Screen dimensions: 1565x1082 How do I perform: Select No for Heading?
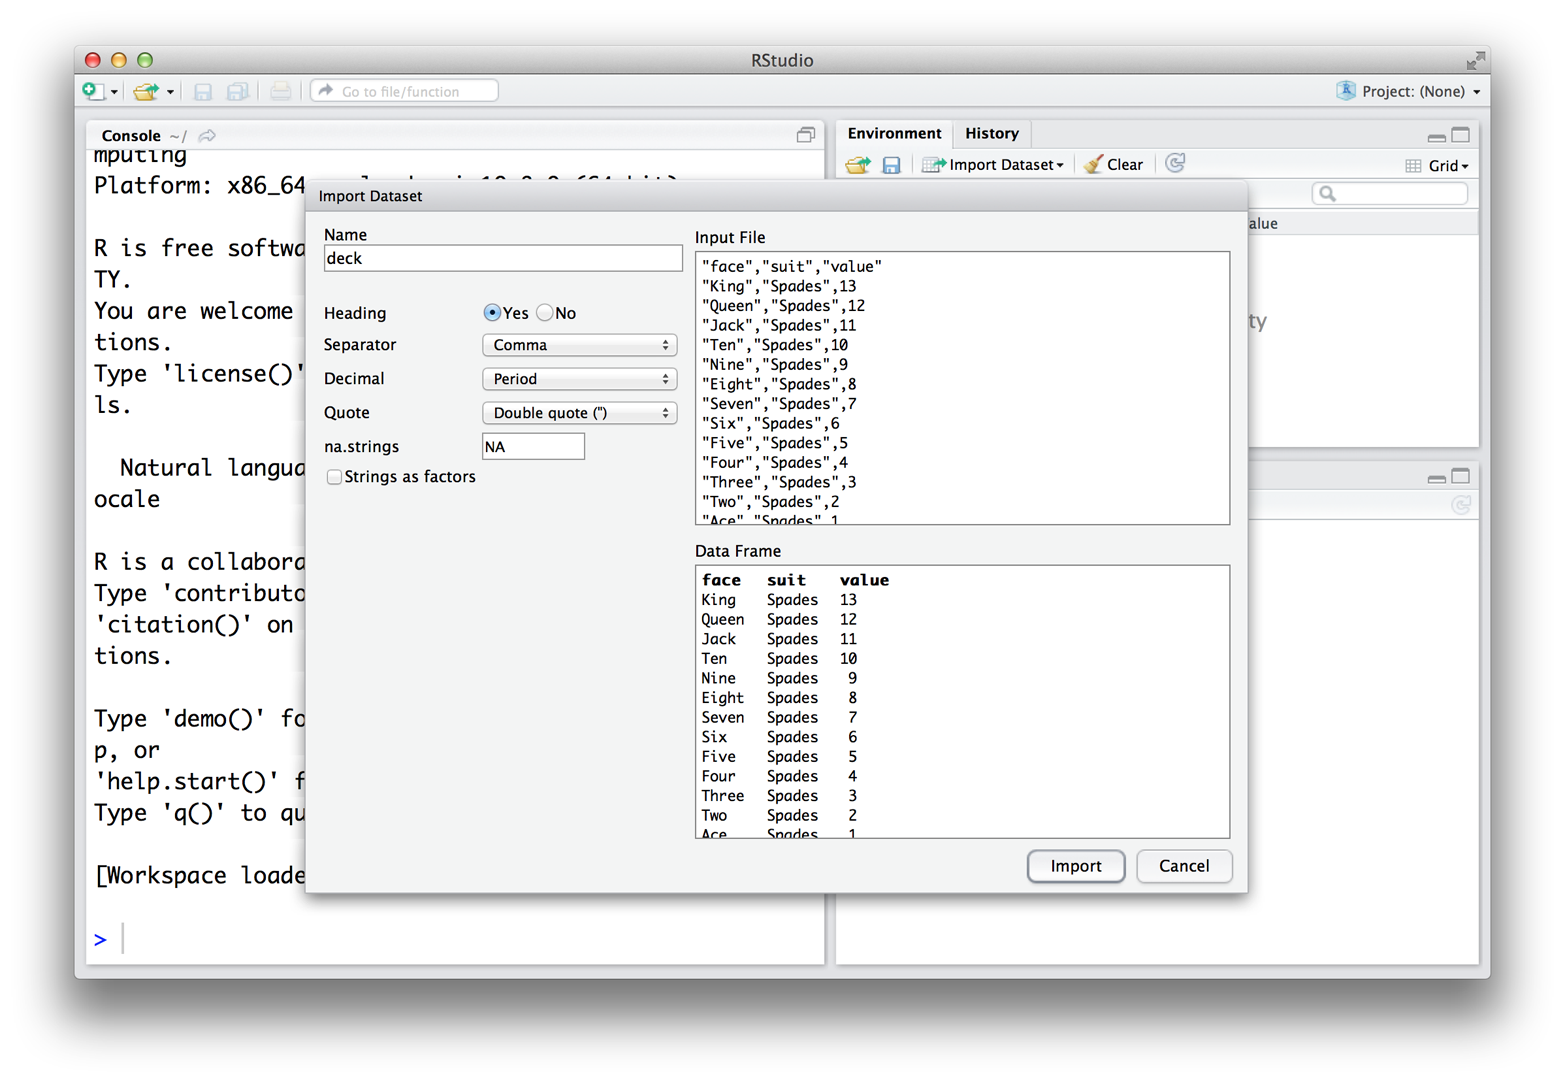click(x=545, y=313)
